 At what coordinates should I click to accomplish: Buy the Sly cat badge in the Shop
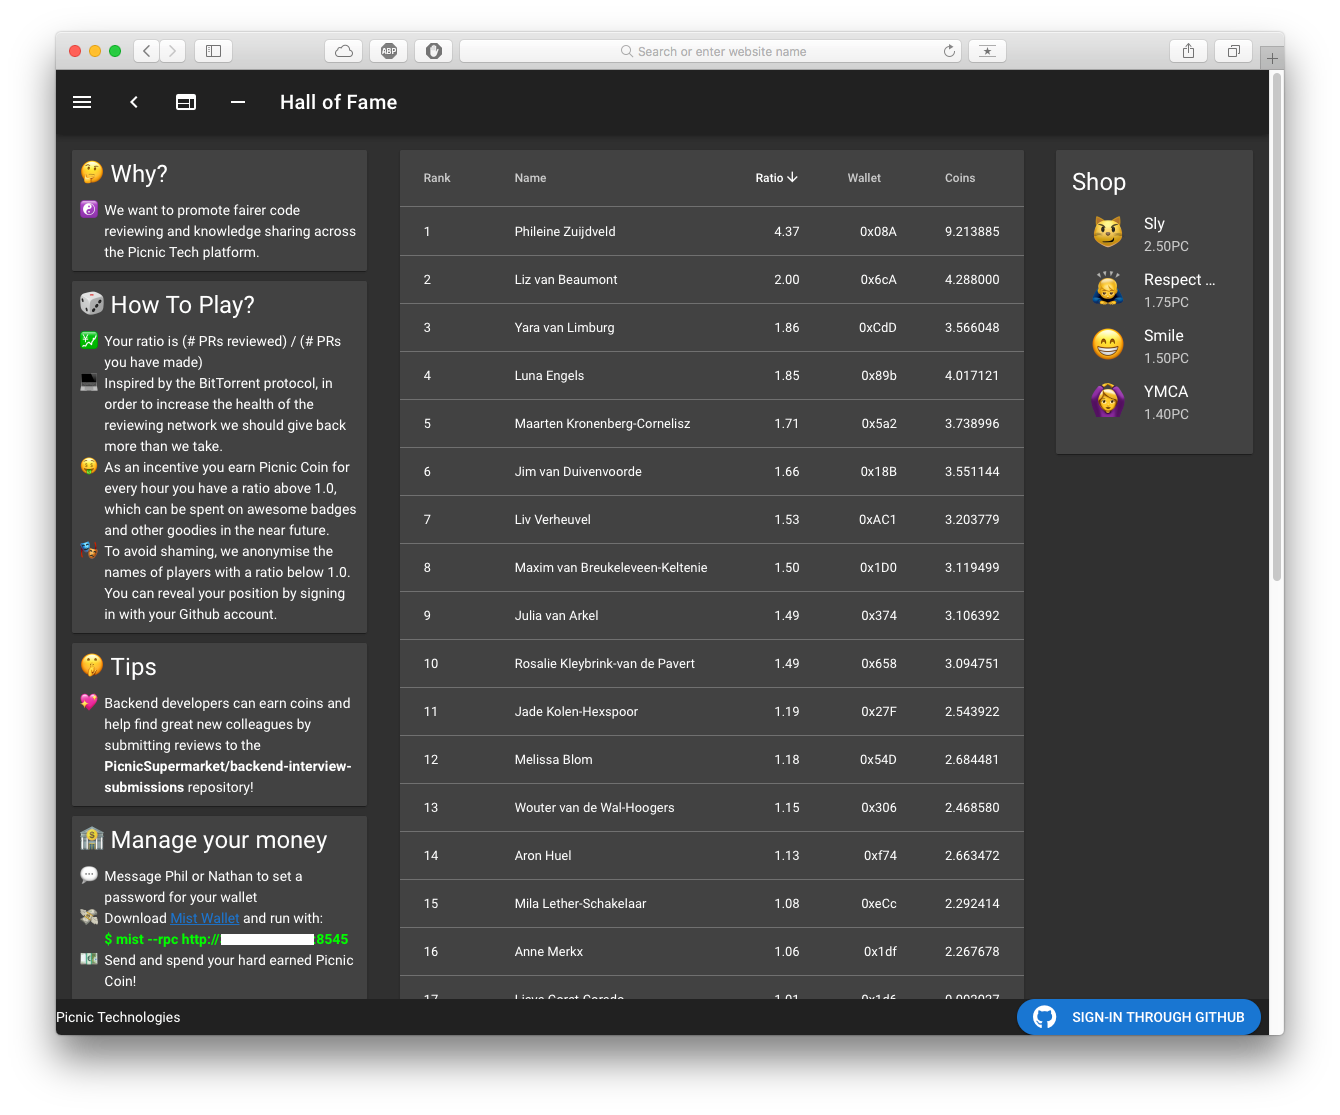tap(1108, 231)
